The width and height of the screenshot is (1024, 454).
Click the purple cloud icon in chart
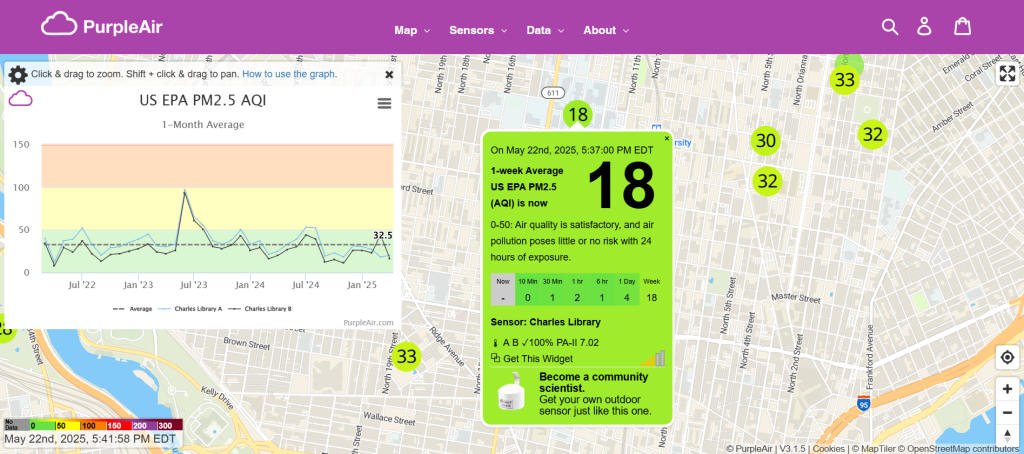(20, 99)
